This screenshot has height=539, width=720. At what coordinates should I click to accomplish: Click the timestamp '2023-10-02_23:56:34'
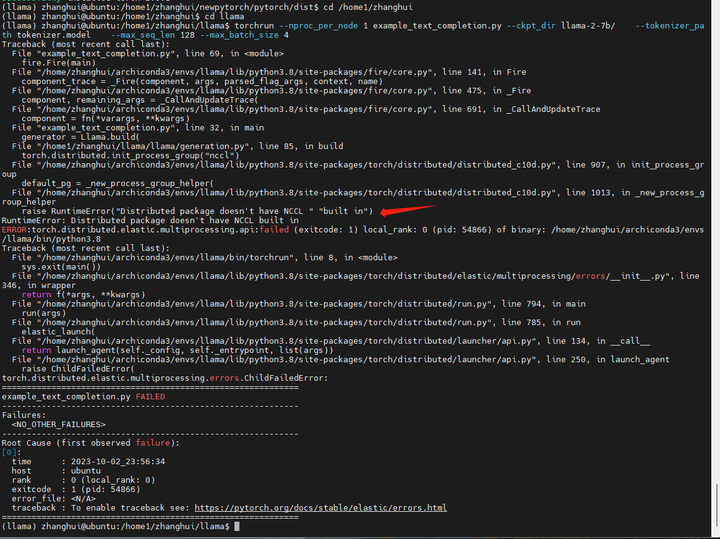point(118,461)
